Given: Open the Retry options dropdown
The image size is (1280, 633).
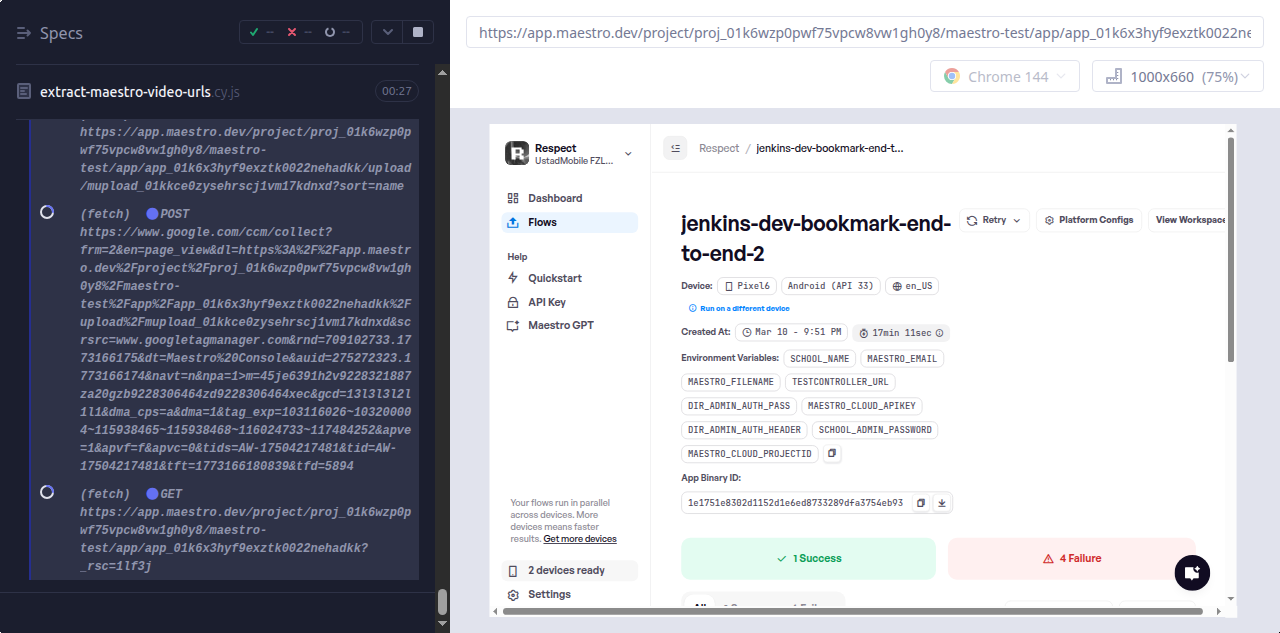Looking at the screenshot, I should (x=994, y=220).
